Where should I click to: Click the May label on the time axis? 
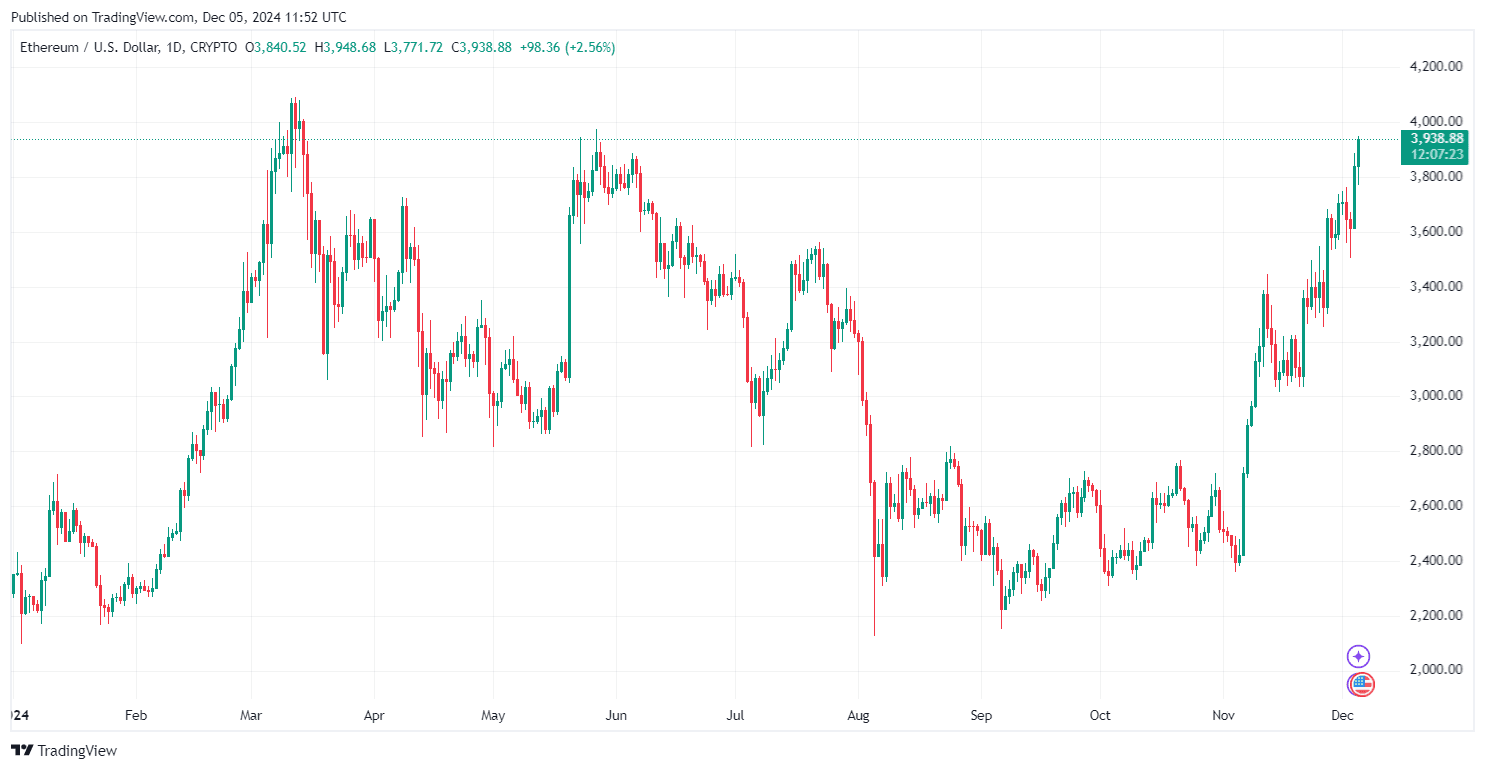(x=493, y=716)
